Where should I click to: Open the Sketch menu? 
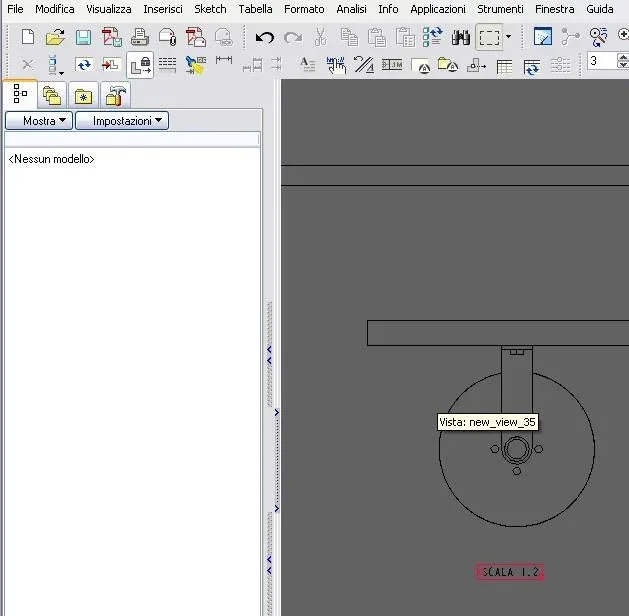click(x=210, y=9)
